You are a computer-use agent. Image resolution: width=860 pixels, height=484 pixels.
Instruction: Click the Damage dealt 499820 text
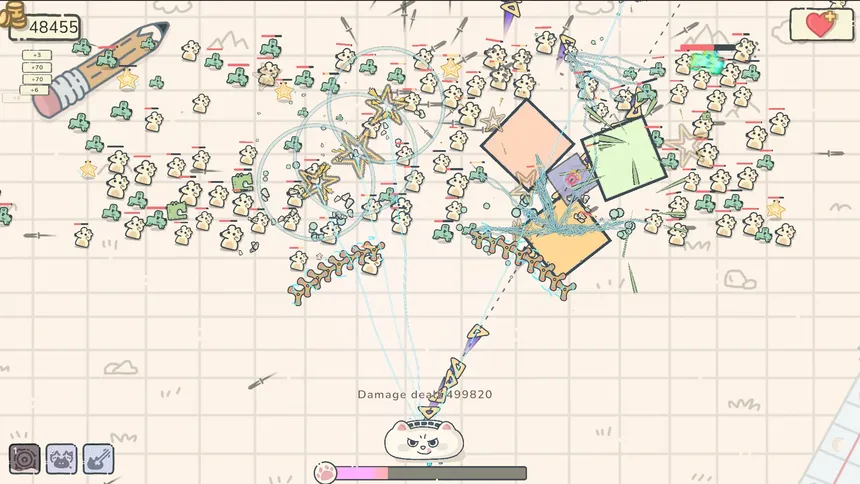[x=425, y=394]
